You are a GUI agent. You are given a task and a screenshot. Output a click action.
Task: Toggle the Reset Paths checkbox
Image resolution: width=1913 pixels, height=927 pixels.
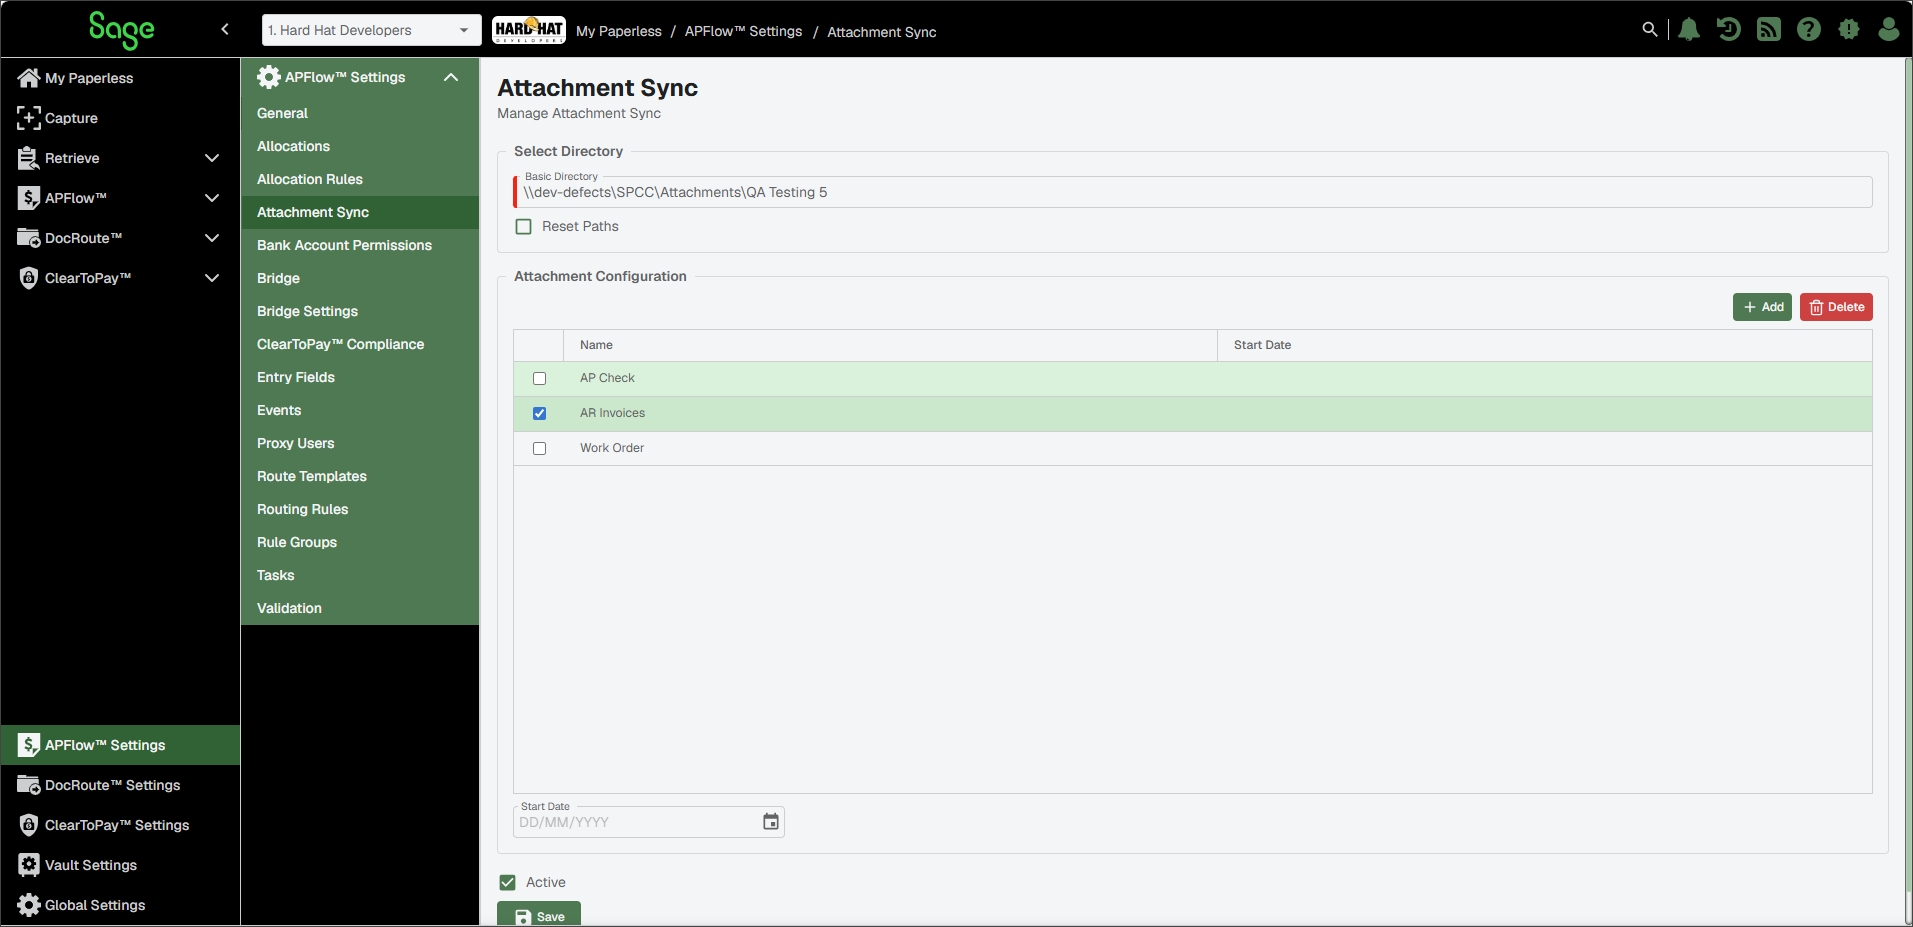(523, 227)
